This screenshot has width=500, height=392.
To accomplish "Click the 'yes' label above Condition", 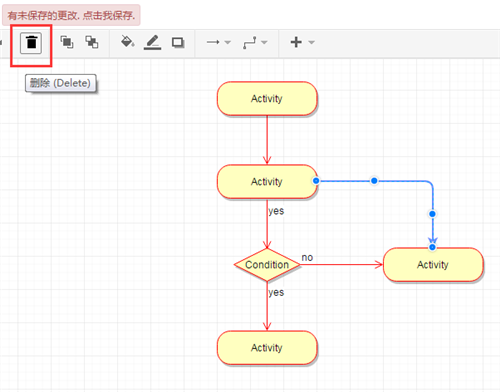I will point(276,211).
